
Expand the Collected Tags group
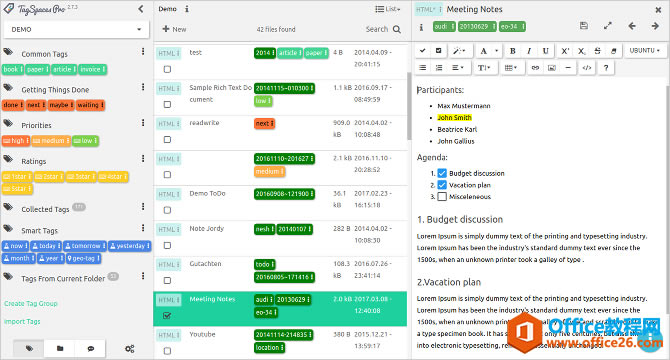pos(45,209)
